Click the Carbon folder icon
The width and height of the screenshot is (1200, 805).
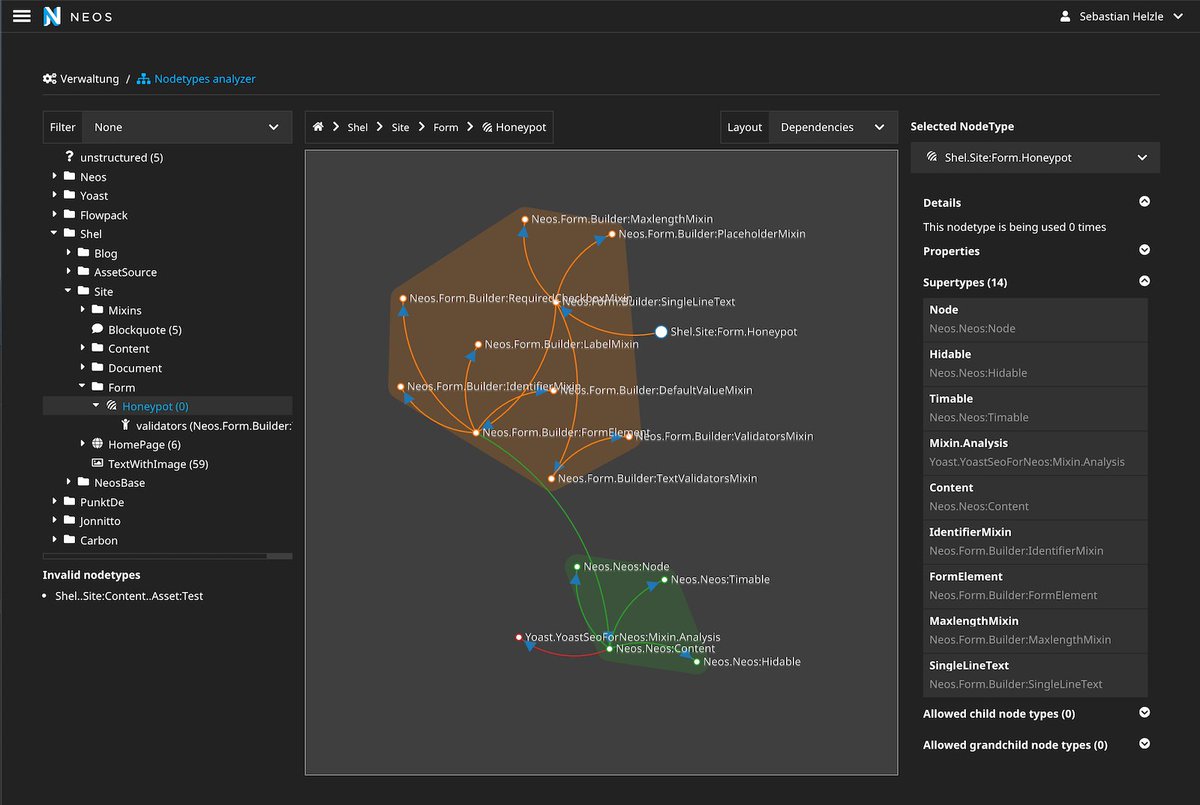click(69, 540)
